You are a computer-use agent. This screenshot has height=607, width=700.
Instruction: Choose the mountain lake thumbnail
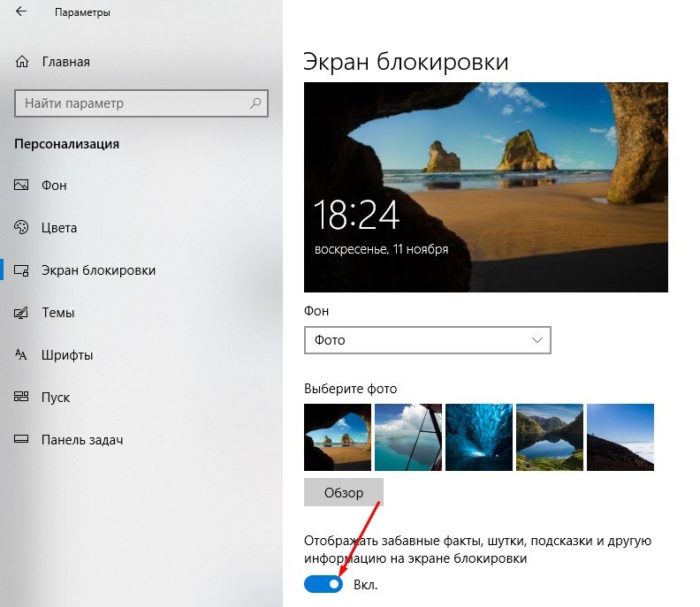(x=550, y=437)
